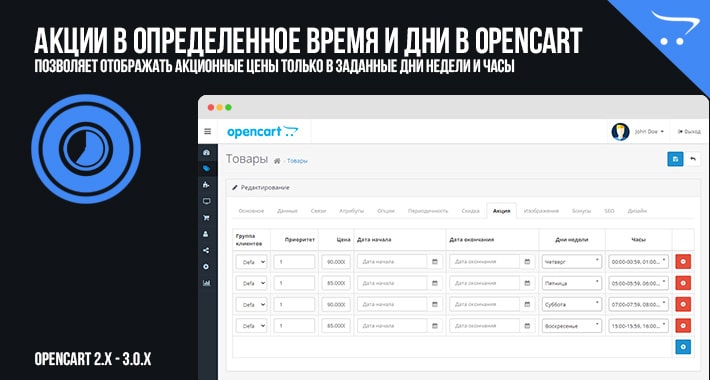Open the Reports chart sidebar icon
Viewport: 710px width, 380px height.
pos(206,283)
